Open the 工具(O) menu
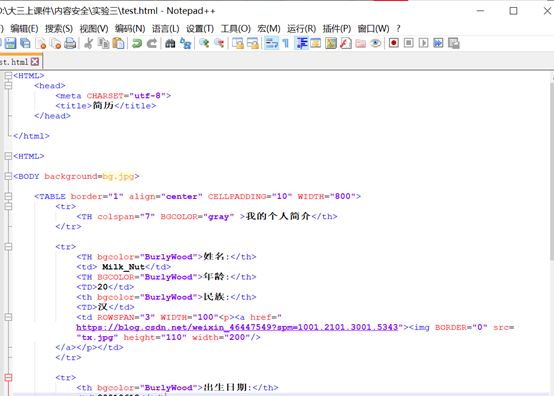Viewport: 554px width, 396px height. tap(236, 29)
